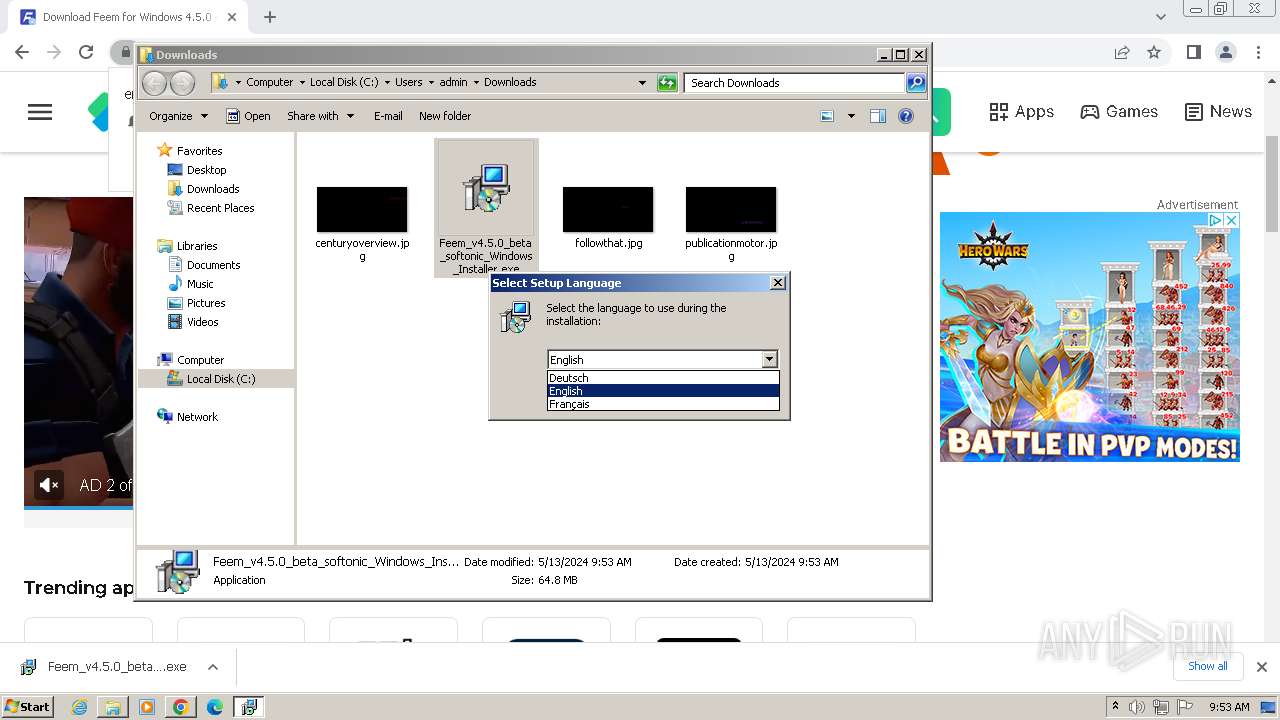Create a New folder
This screenshot has height=720, width=1280.
coord(445,116)
